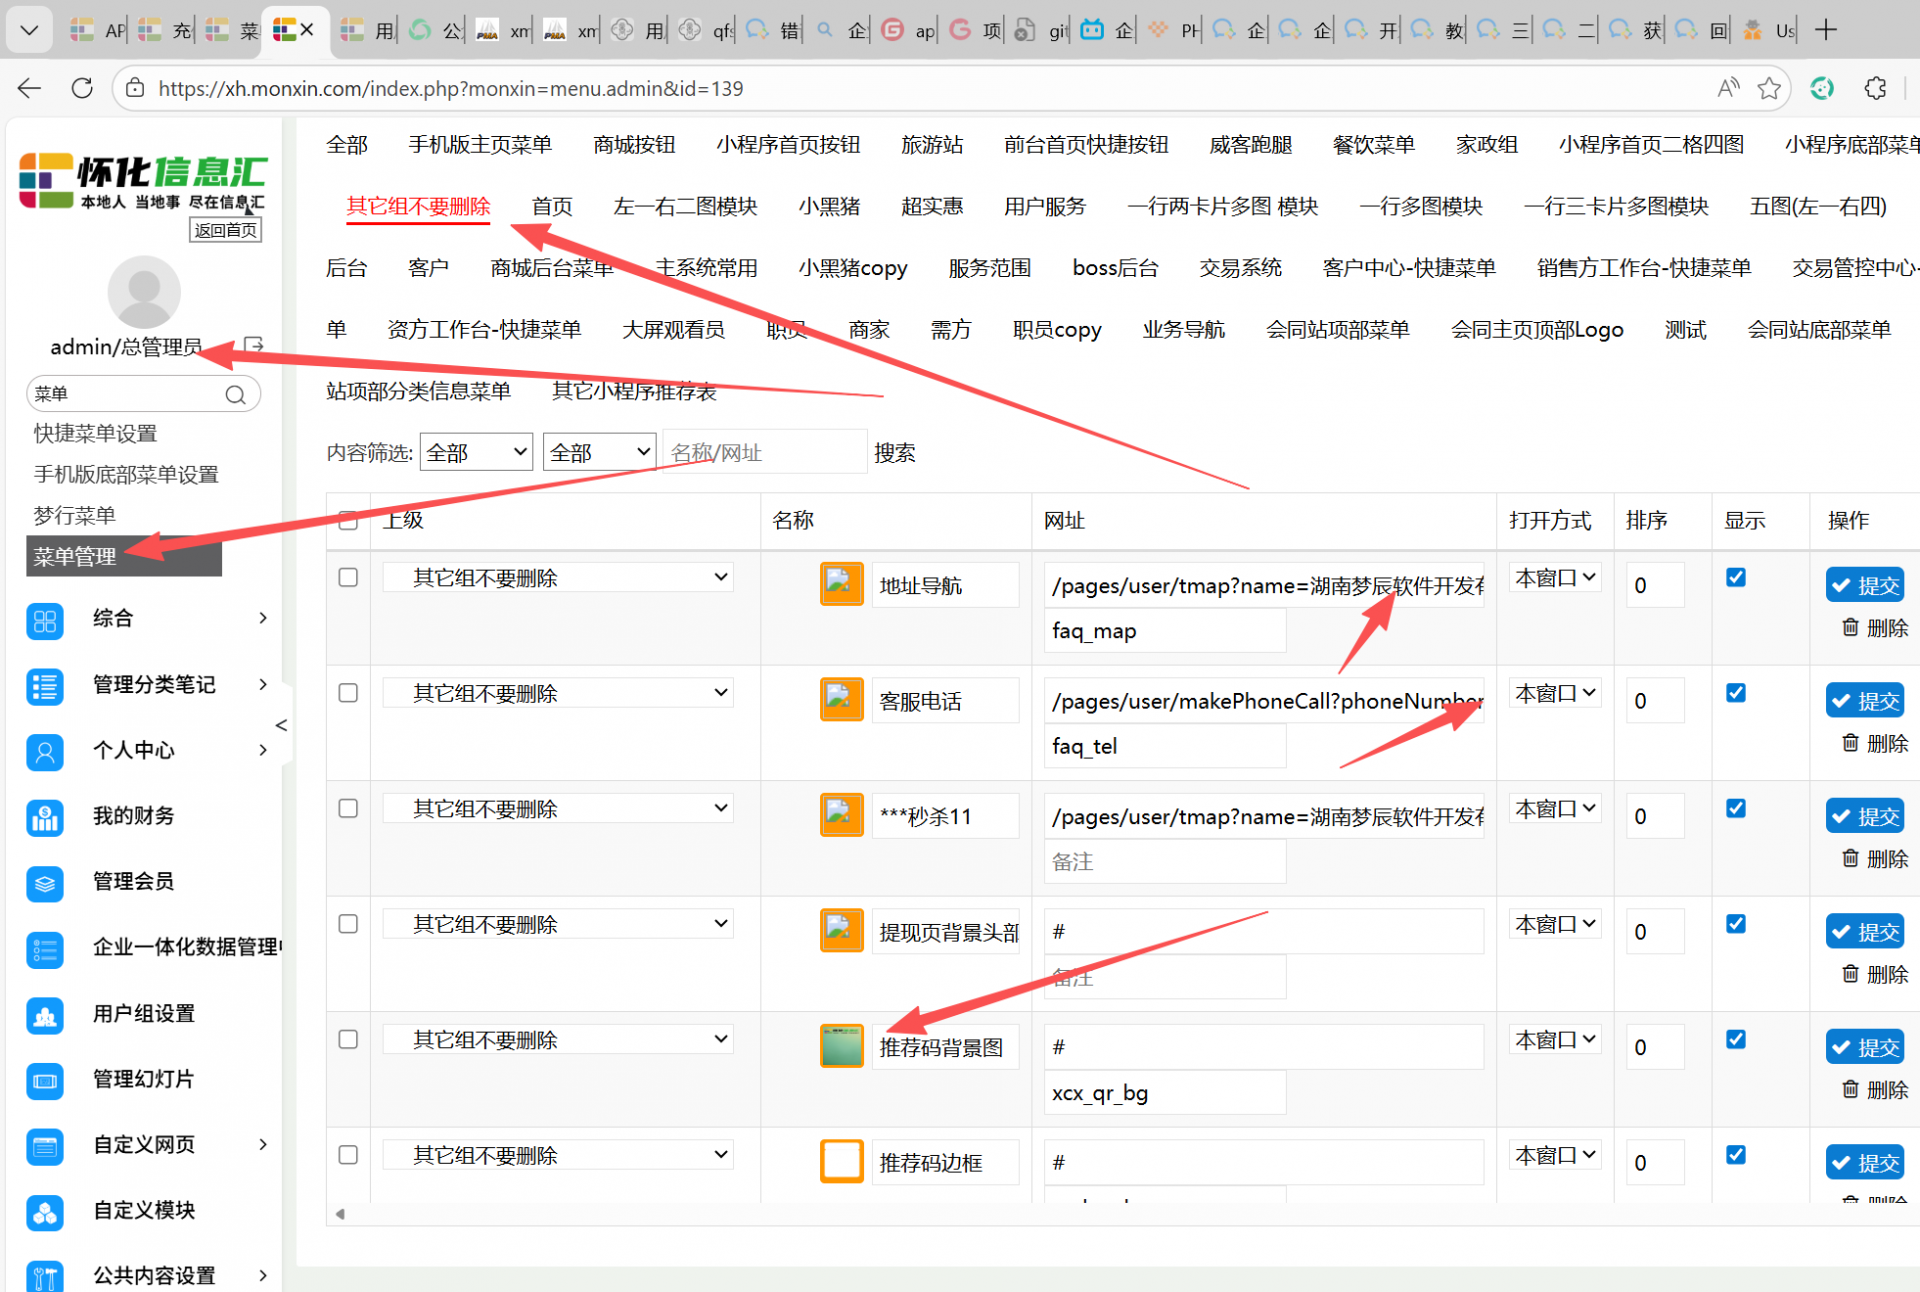Click the 用户组设置 sidebar icon
Viewport: 1920px width, 1292px height.
pyautogui.click(x=45, y=1015)
